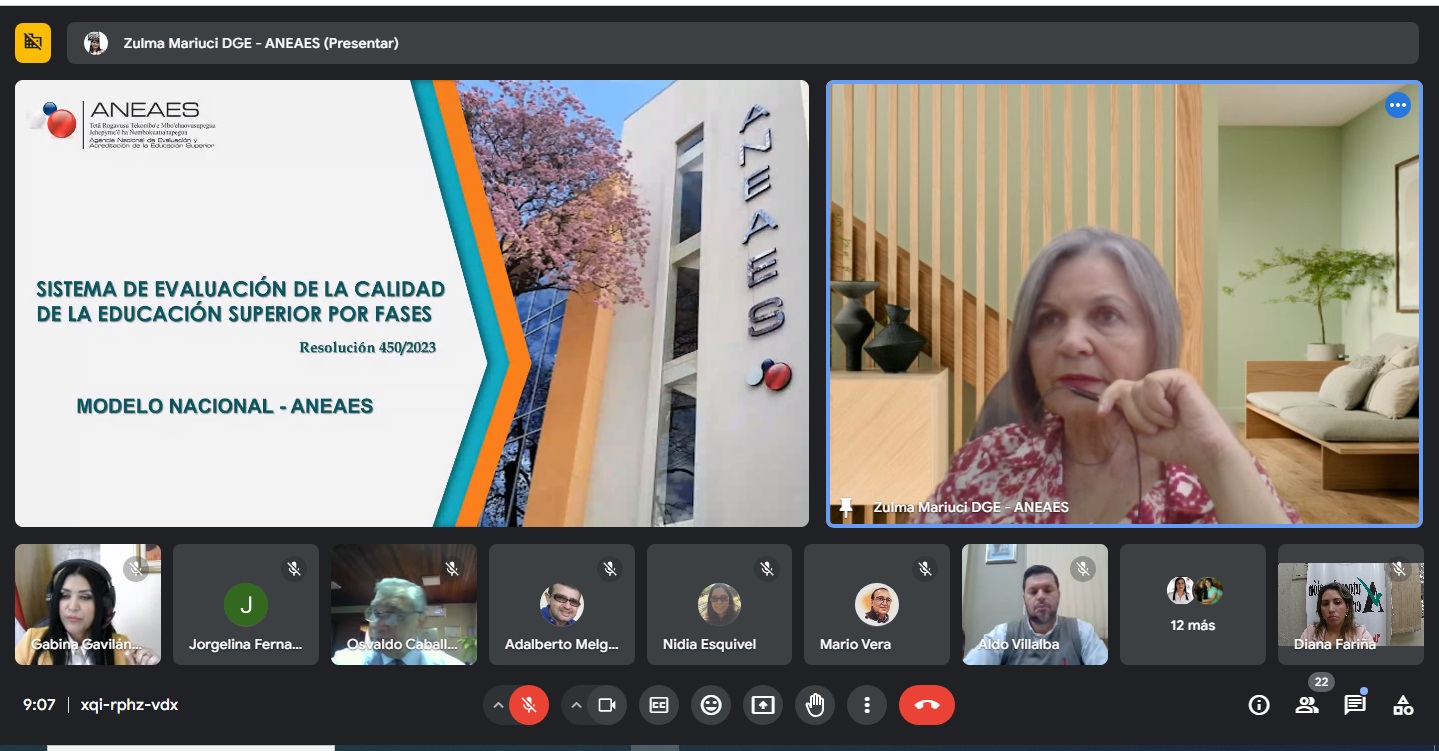Click the presentation-off icon at top left
The height and width of the screenshot is (751, 1439).
point(33,42)
